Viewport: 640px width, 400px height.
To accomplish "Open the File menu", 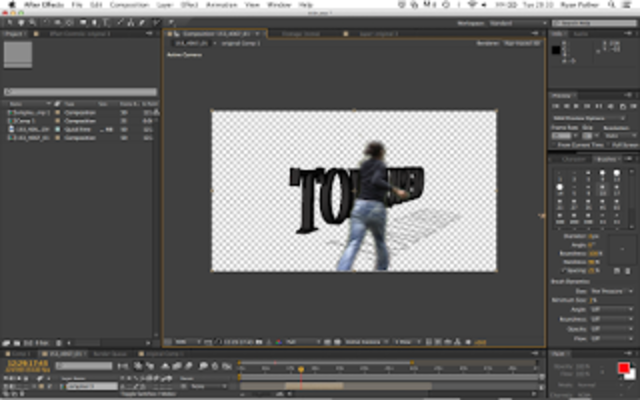I will [x=77, y=4].
